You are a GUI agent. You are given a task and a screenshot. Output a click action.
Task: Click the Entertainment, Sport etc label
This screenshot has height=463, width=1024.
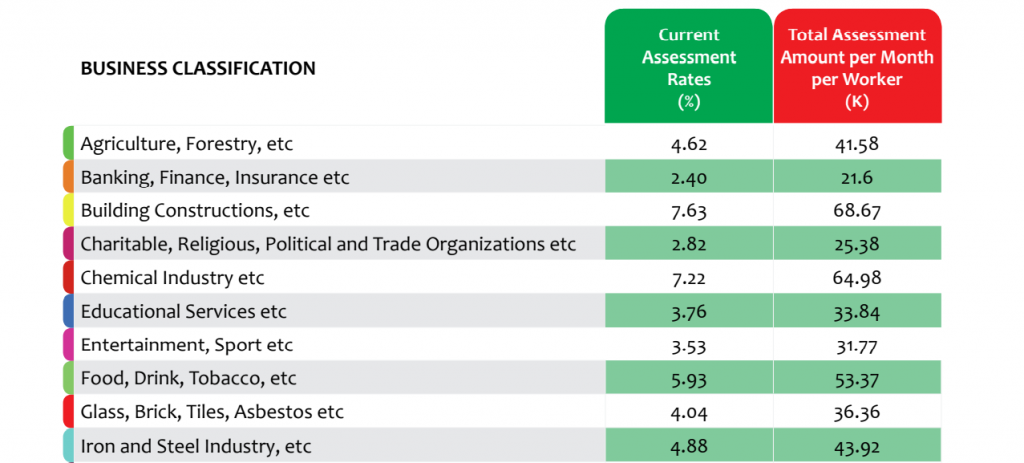coord(187,345)
